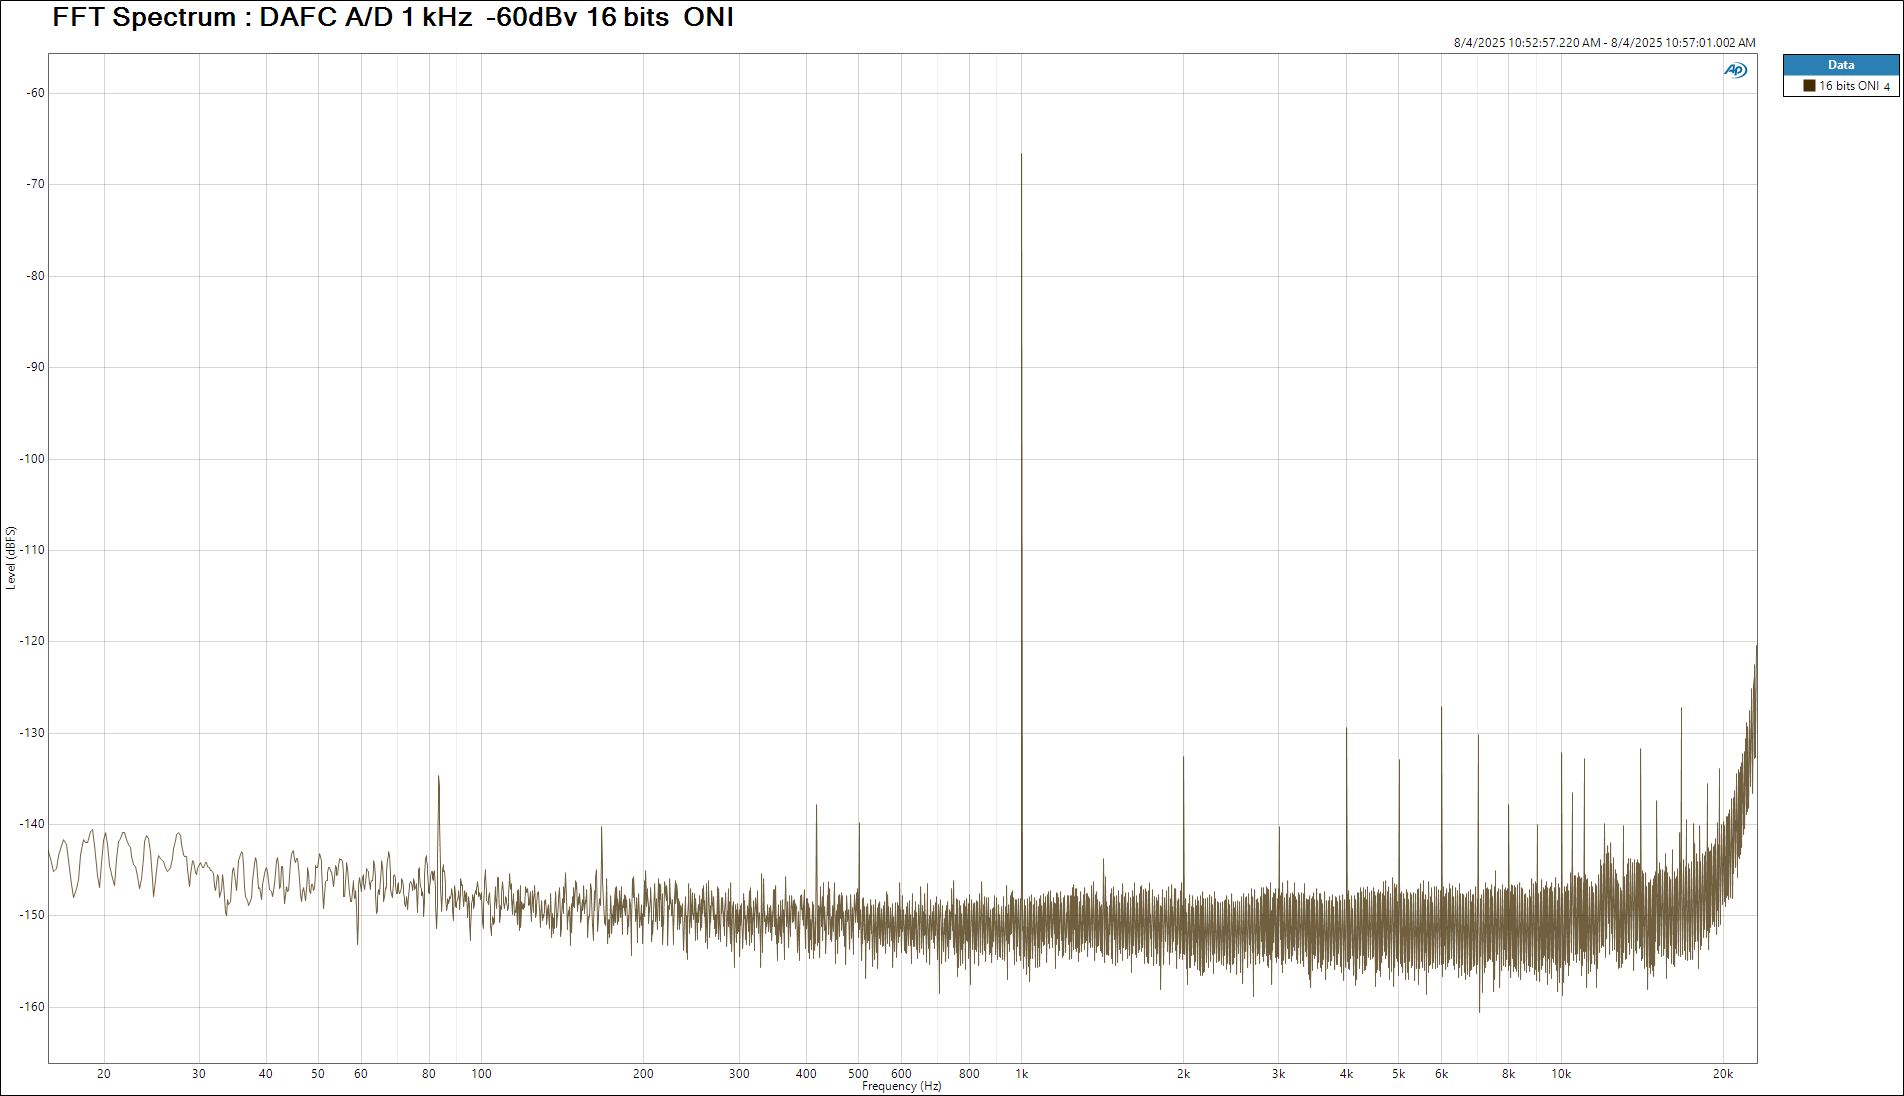
Task: Click the '20k' frequency axis label
Action: pos(1723,1074)
